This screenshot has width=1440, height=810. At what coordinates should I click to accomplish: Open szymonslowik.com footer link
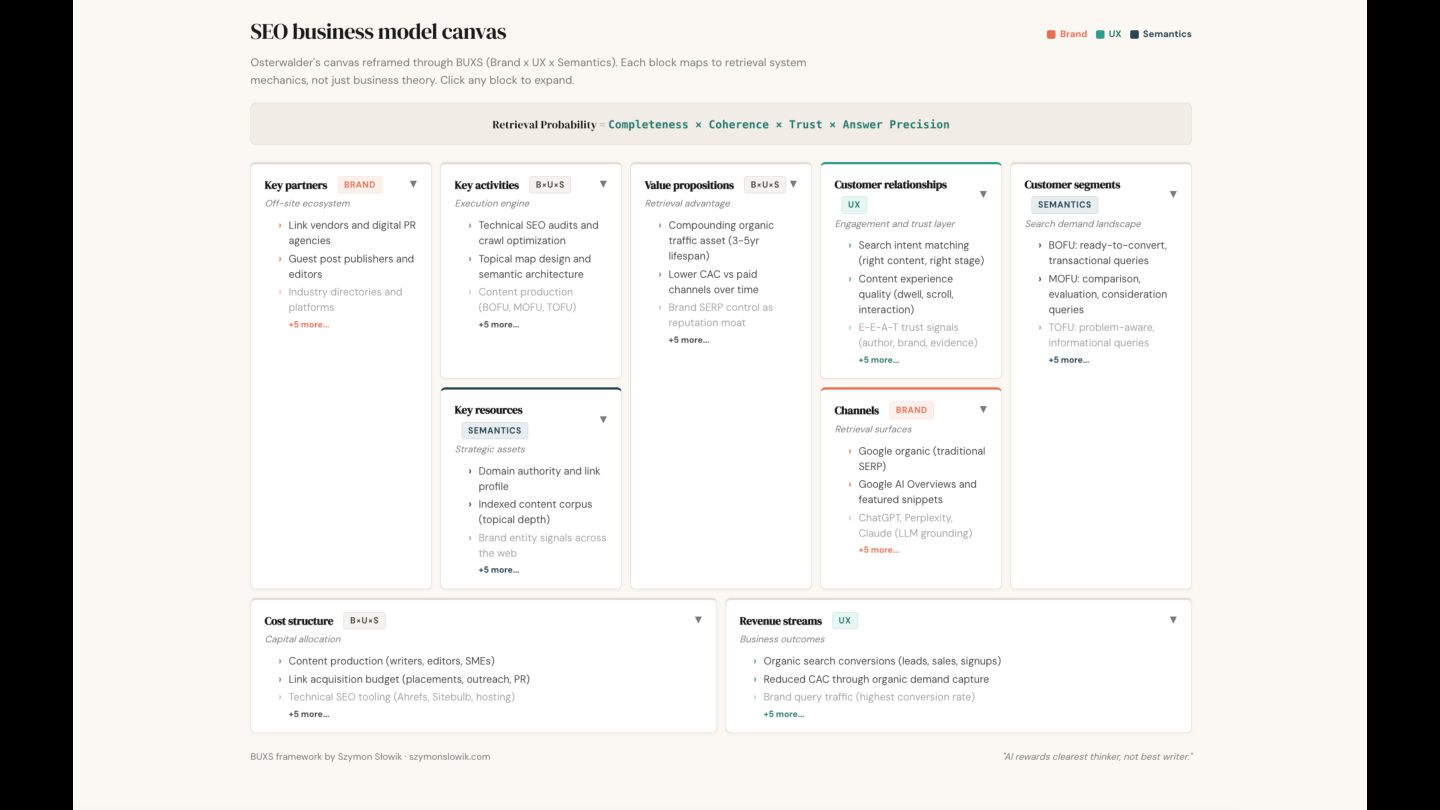point(449,757)
